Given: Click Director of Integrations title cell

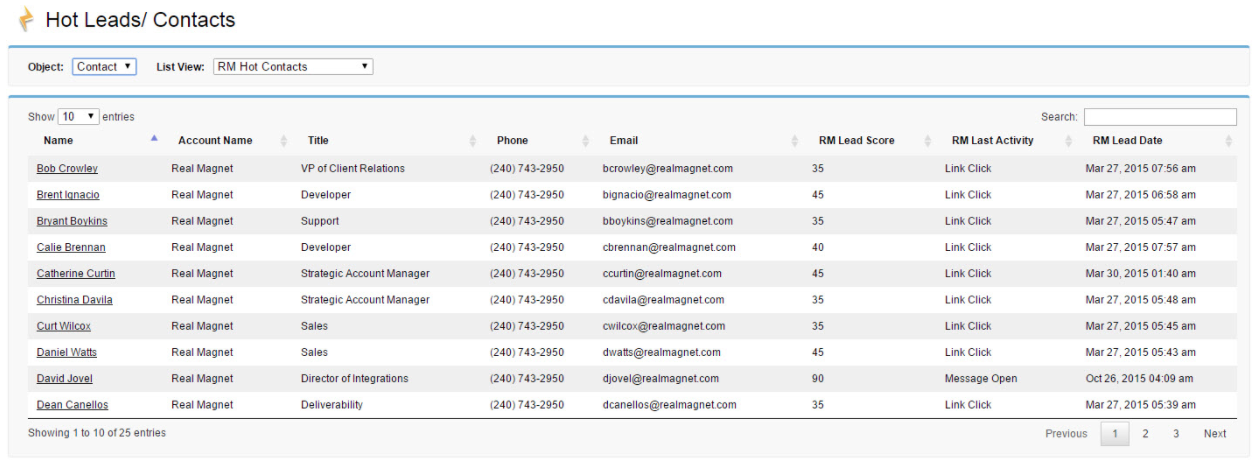Looking at the screenshot, I should click(355, 378).
